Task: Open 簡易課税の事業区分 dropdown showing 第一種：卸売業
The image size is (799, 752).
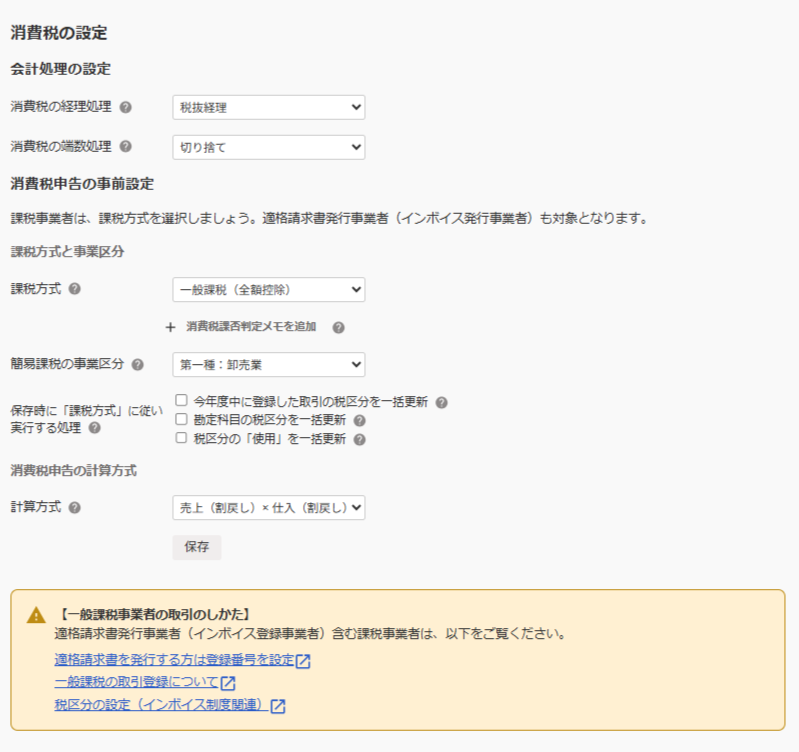Action: [268, 365]
